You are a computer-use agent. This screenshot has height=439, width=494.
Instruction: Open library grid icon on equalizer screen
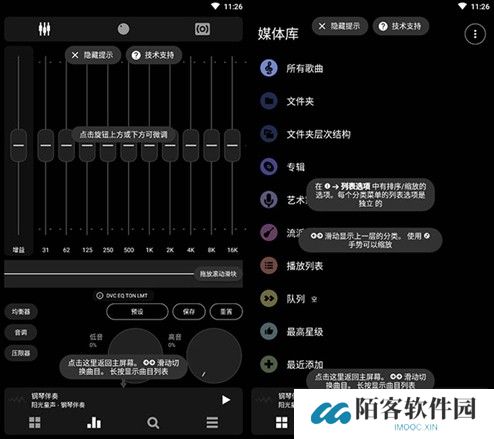click(35, 422)
